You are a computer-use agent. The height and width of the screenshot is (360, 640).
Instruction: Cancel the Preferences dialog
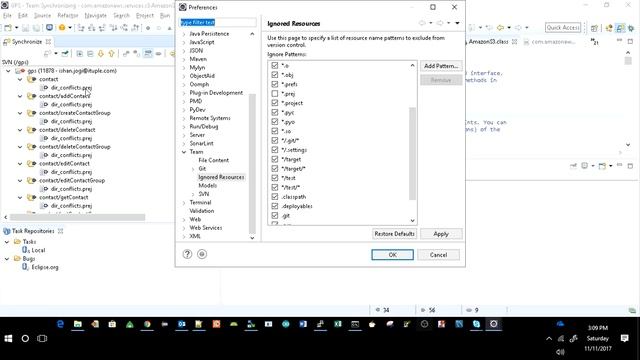tap(438, 255)
